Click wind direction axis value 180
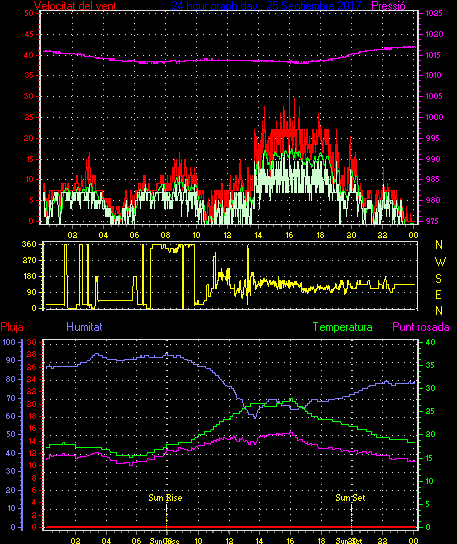 coord(29,276)
